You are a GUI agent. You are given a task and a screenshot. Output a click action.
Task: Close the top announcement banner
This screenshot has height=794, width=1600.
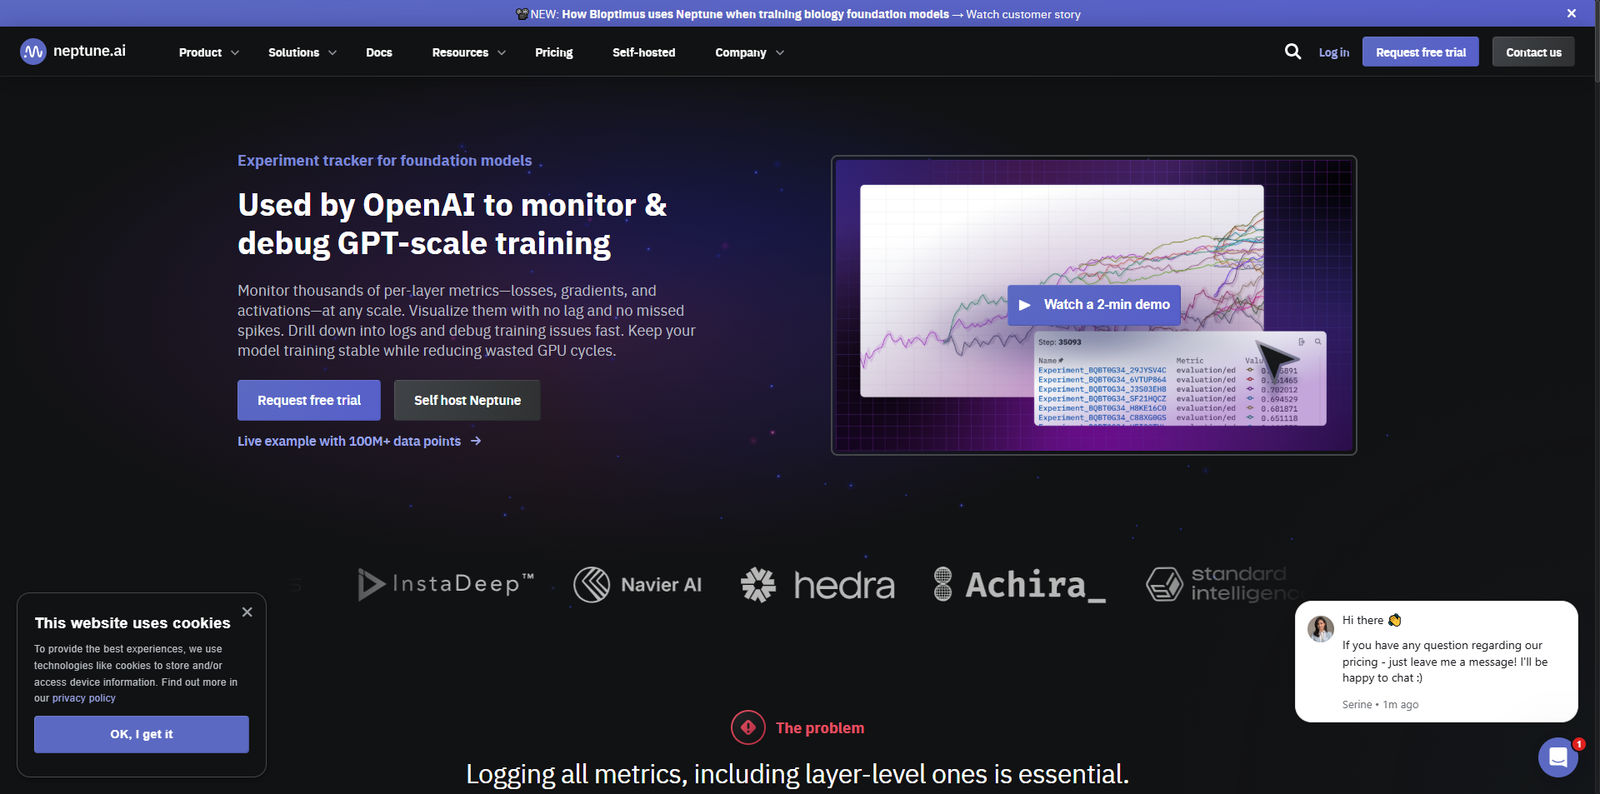point(1571,13)
